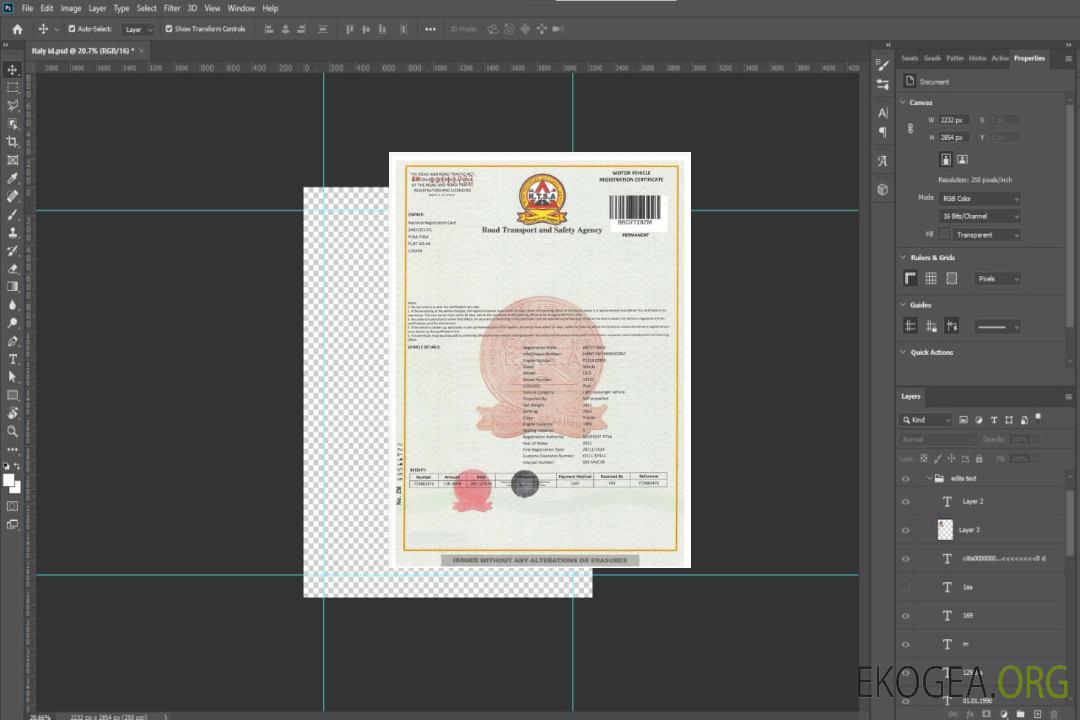Switch to the Swatches panel tab
Image resolution: width=1080 pixels, height=720 pixels.
[x=909, y=58]
